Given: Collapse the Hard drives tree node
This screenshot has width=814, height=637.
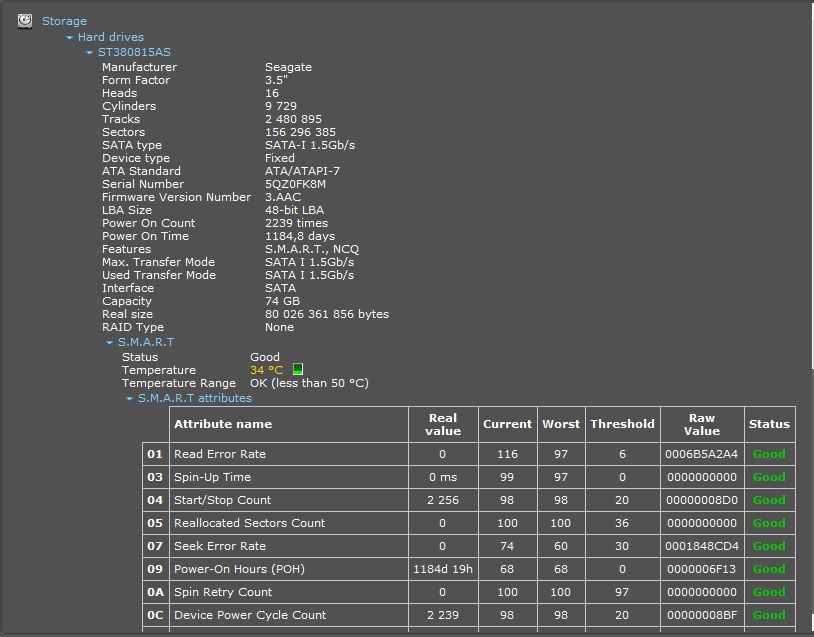Looking at the screenshot, I should [70, 37].
